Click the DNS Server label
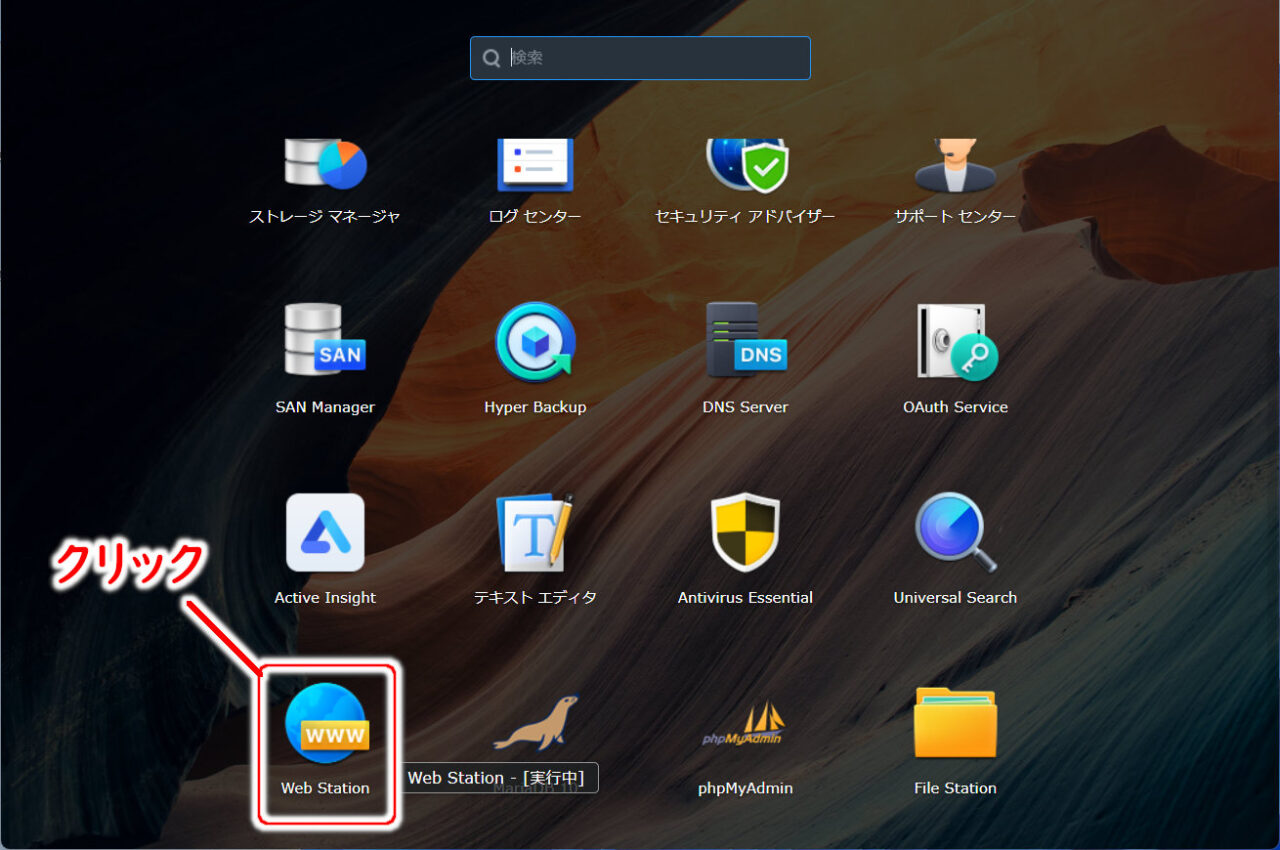This screenshot has width=1280, height=850. (x=745, y=407)
